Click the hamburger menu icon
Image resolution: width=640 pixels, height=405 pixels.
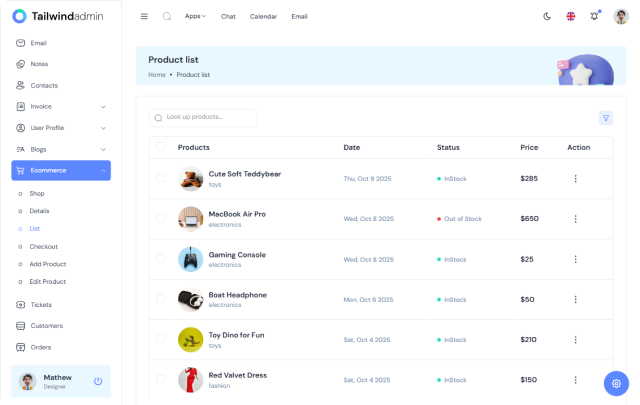pos(144,16)
